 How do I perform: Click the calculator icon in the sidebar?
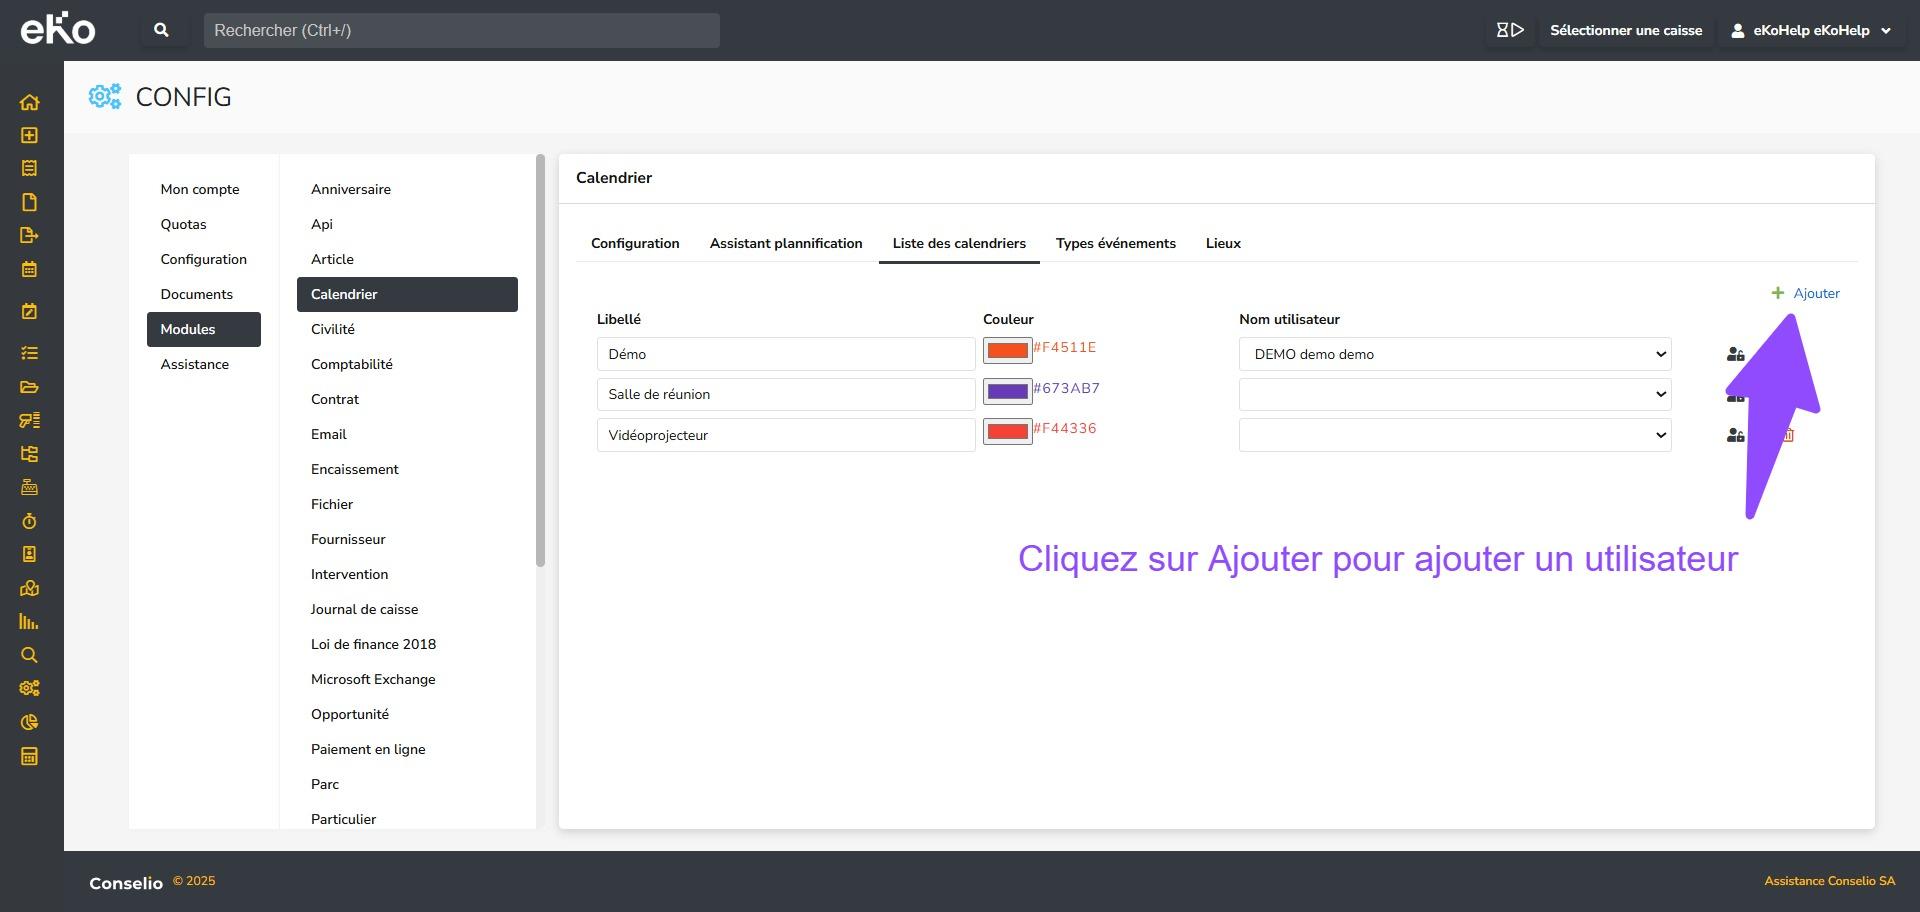tap(29, 756)
